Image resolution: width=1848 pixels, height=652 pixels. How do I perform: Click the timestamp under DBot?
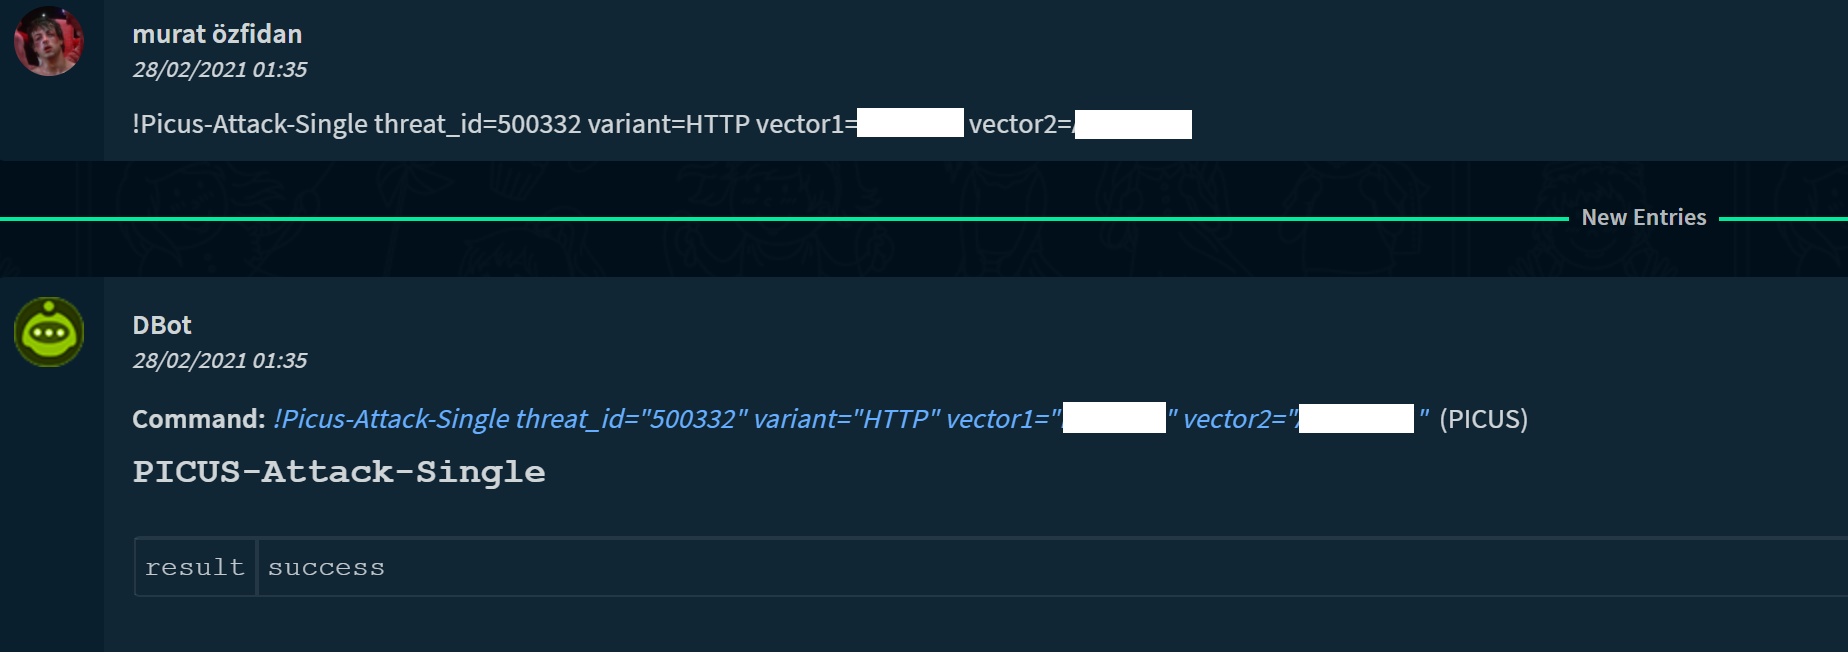click(220, 361)
